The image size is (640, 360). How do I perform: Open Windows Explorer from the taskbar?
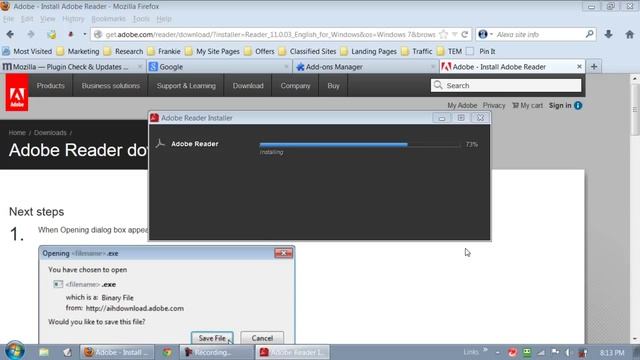click(x=44, y=352)
